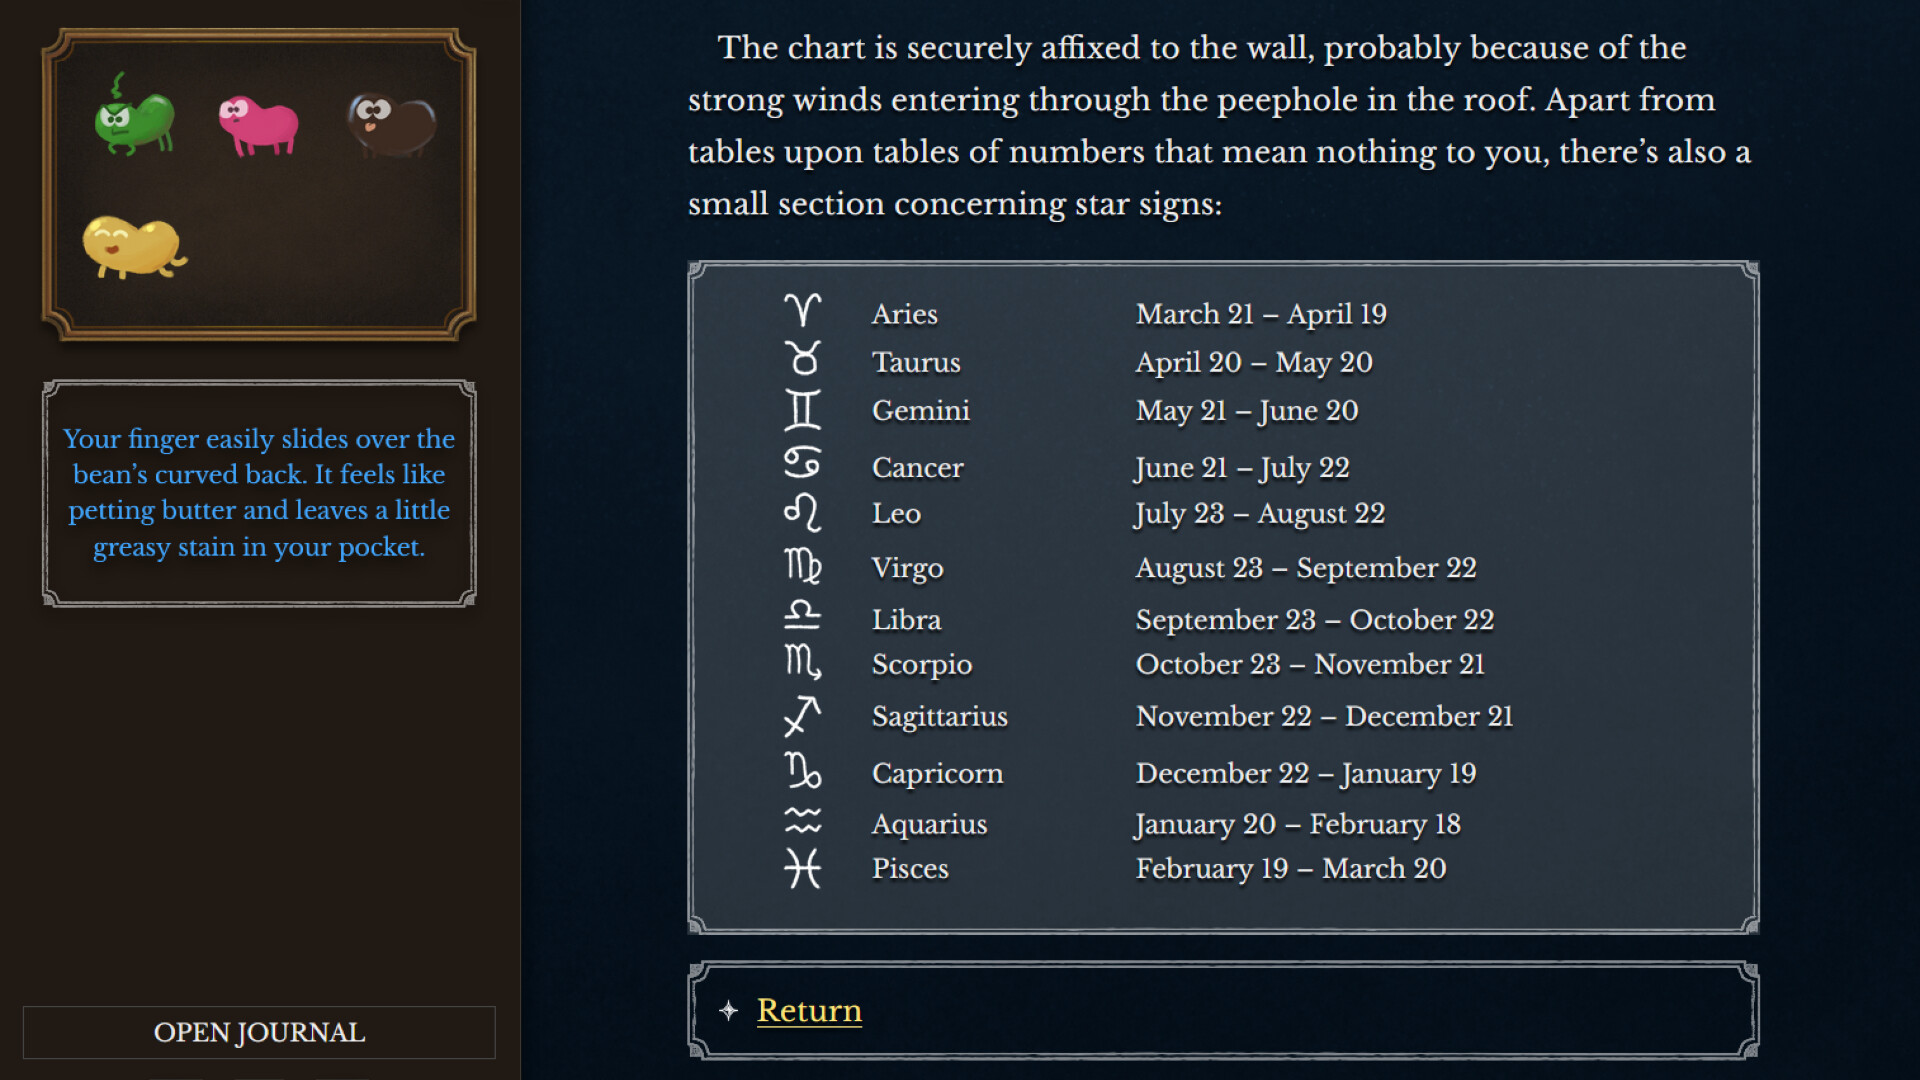This screenshot has height=1080, width=1920.
Task: Click the Libra scales symbol
Action: click(802, 615)
